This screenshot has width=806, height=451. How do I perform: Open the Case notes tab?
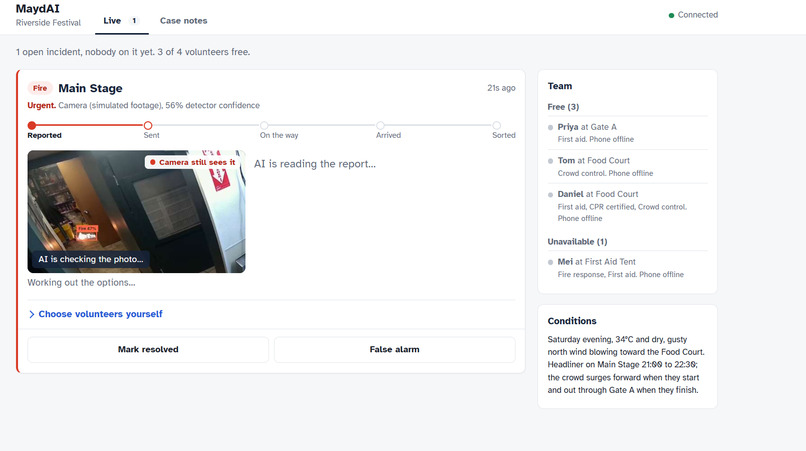point(184,21)
